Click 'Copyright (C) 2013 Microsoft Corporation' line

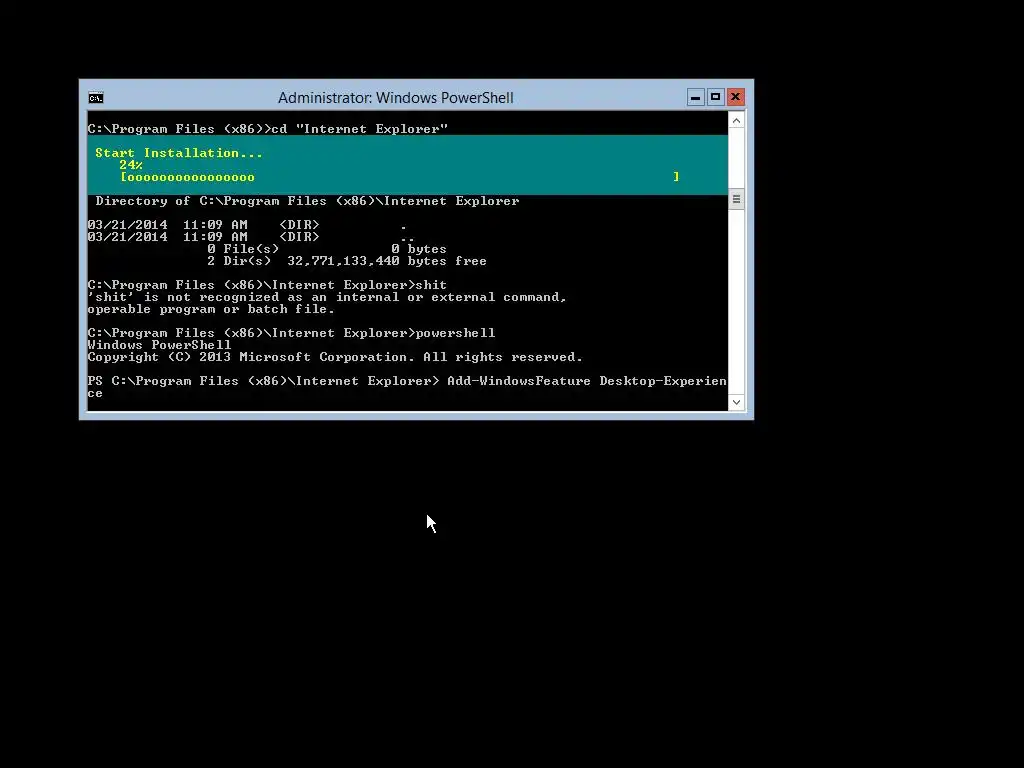click(x=335, y=357)
